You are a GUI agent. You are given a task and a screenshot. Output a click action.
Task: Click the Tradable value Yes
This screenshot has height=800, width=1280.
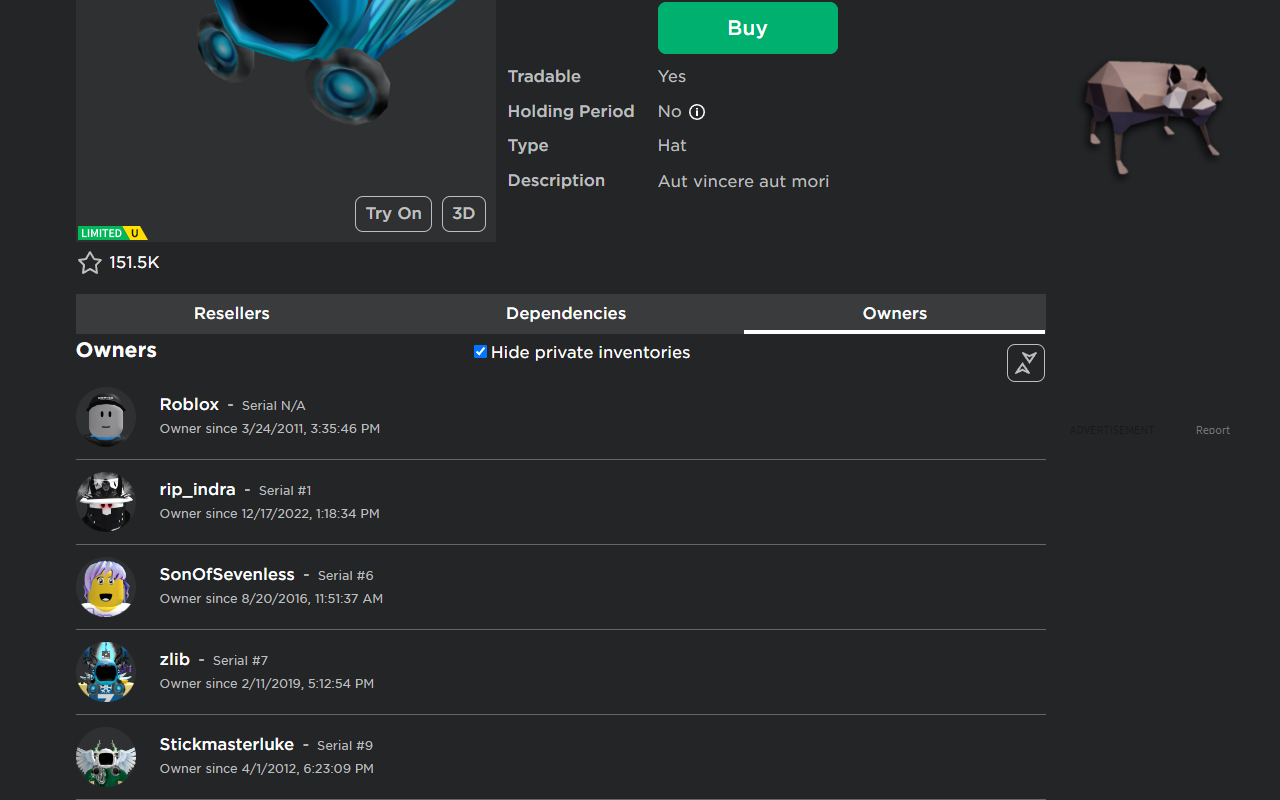tap(672, 77)
